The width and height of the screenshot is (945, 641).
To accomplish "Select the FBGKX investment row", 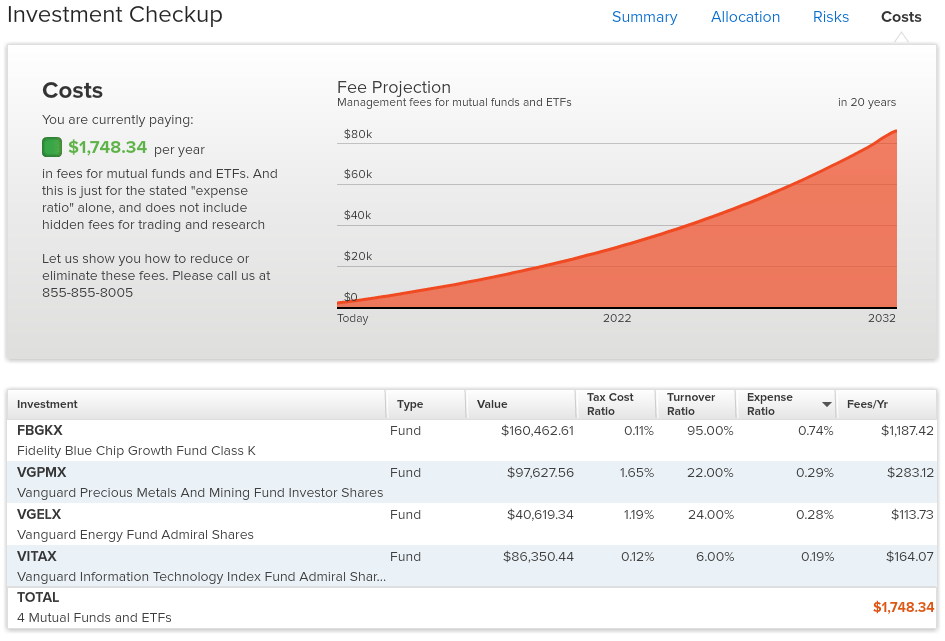I will click(x=40, y=430).
